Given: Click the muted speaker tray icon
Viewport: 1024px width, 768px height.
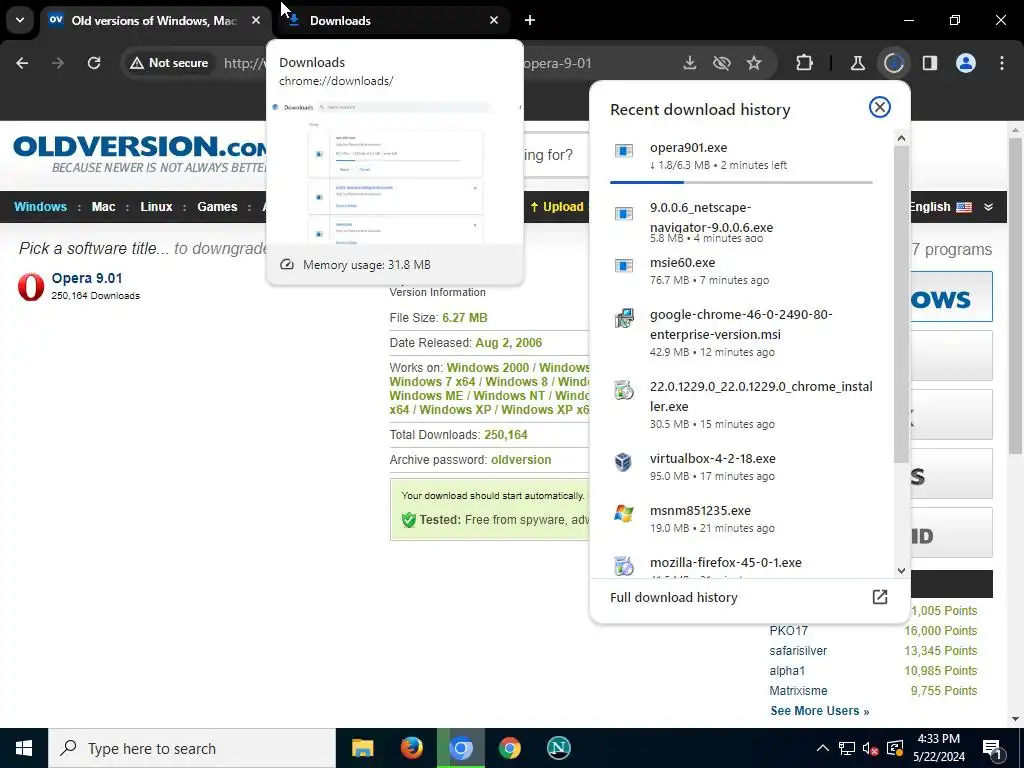Looking at the screenshot, I should [x=870, y=748].
